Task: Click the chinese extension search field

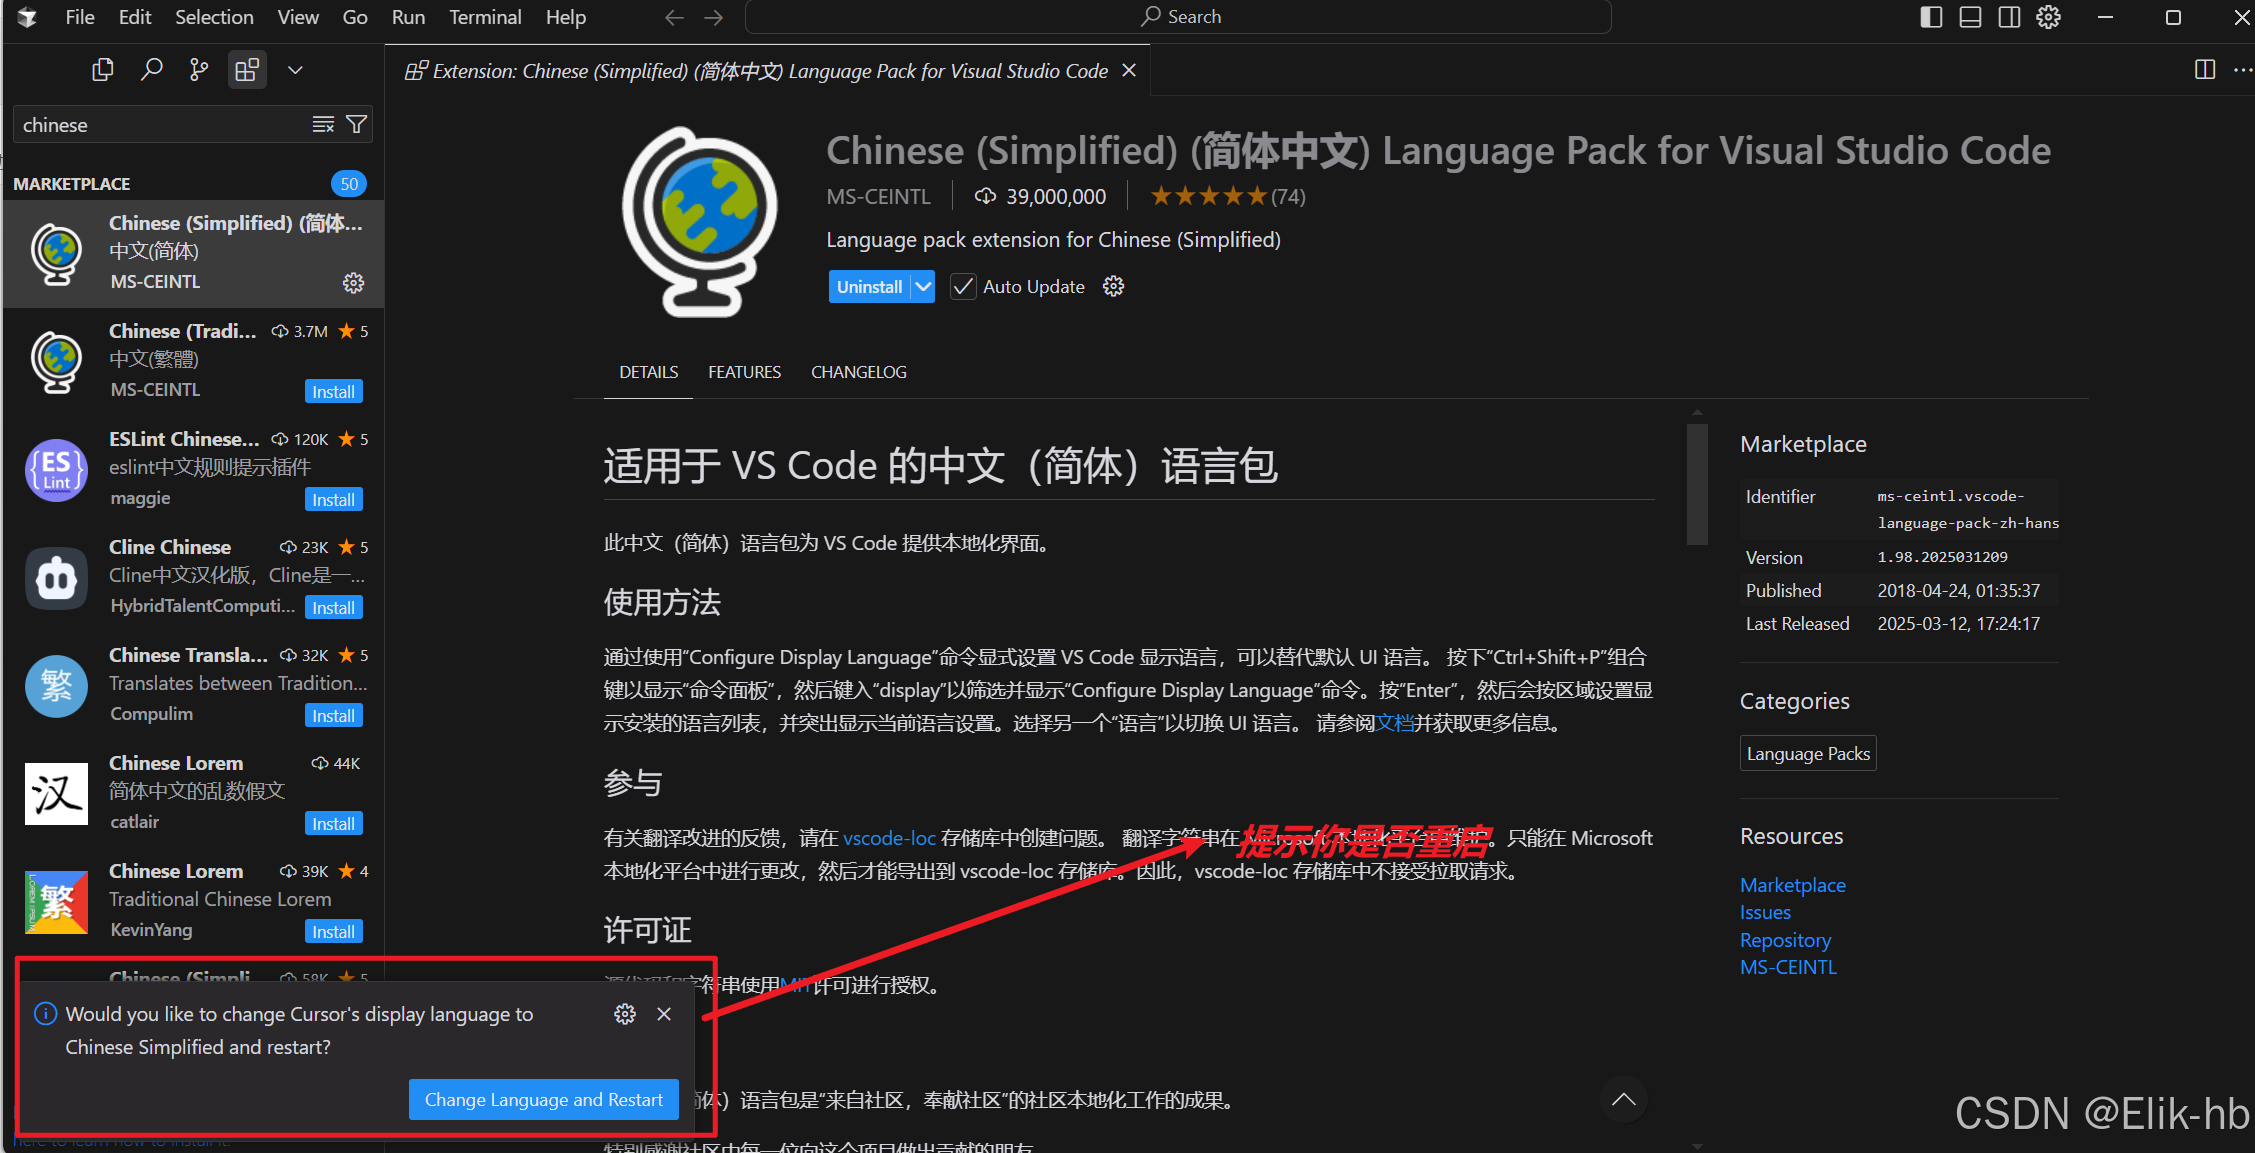Action: coord(160,125)
